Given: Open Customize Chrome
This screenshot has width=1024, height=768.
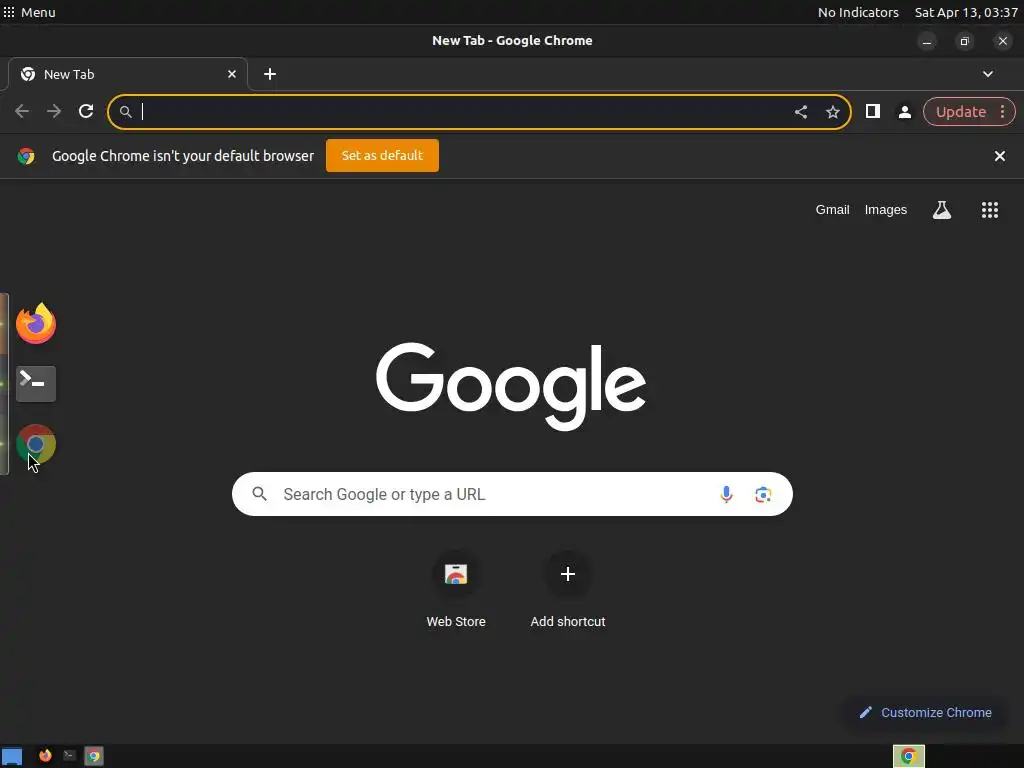Looking at the screenshot, I should tap(926, 712).
